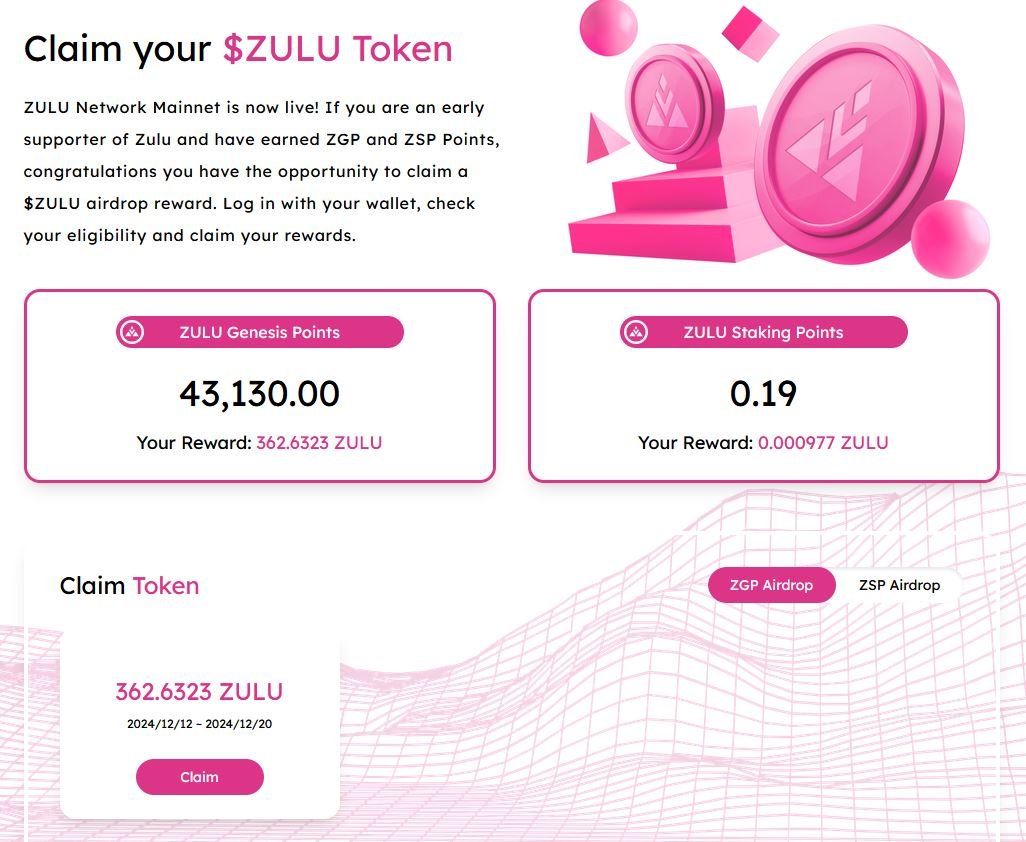
Task: Click the ZULU Staking Points label
Action: point(763,333)
